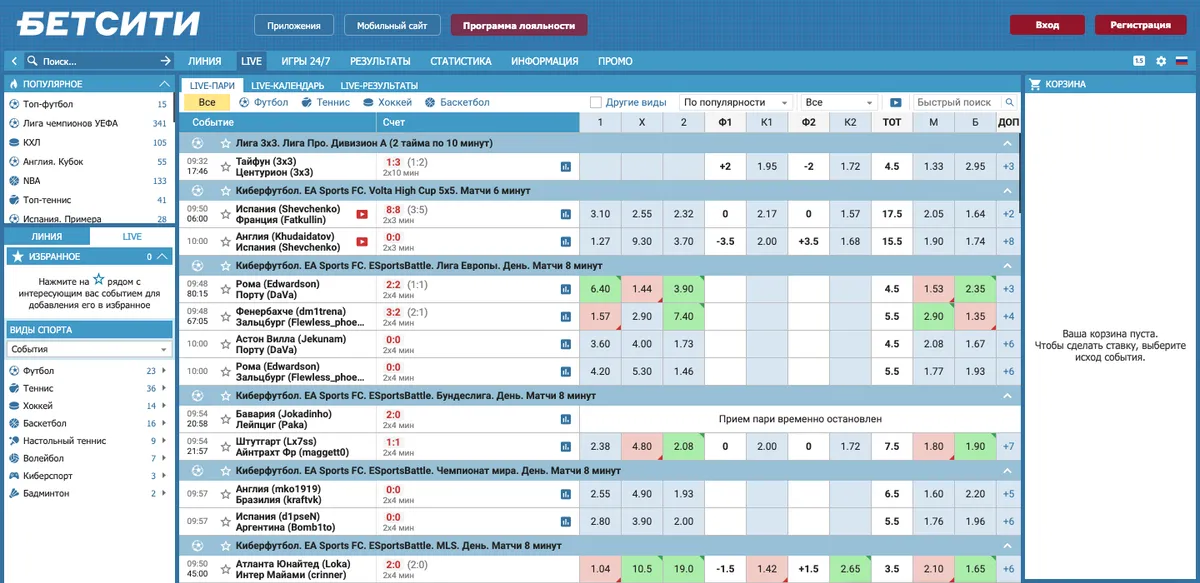Image resolution: width=1200 pixels, height=583 pixels.
Task: Click football icon of Лига 3х3 header
Action: [197, 143]
